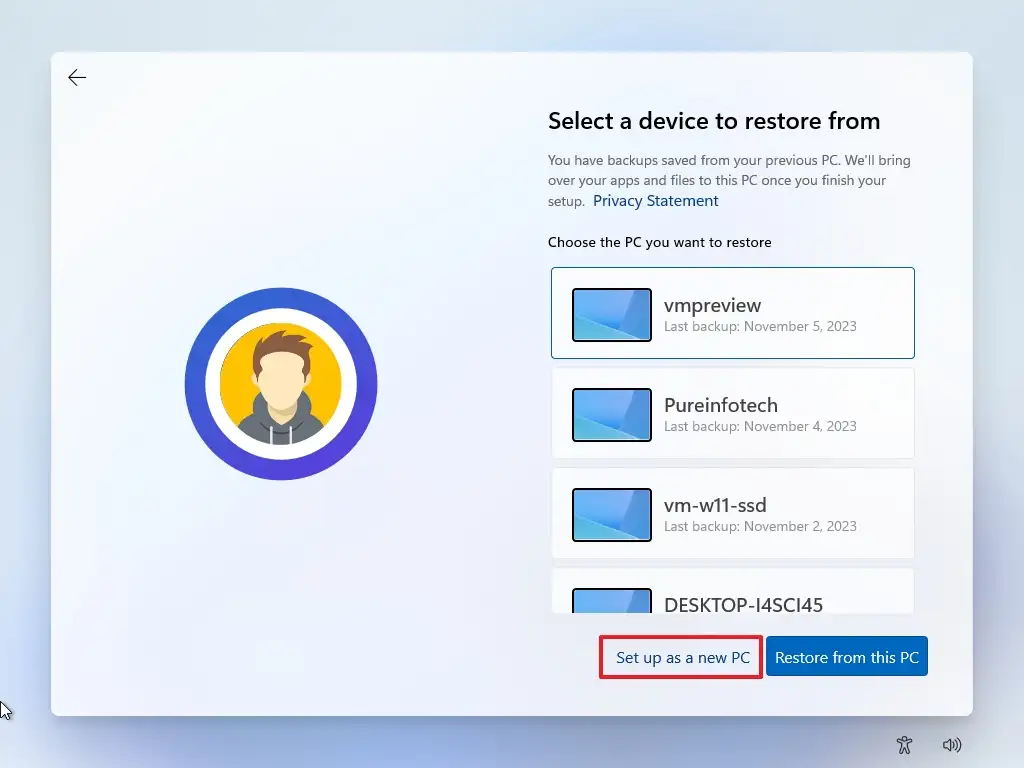
Task: Select the vmpreview device name
Action: (x=712, y=305)
